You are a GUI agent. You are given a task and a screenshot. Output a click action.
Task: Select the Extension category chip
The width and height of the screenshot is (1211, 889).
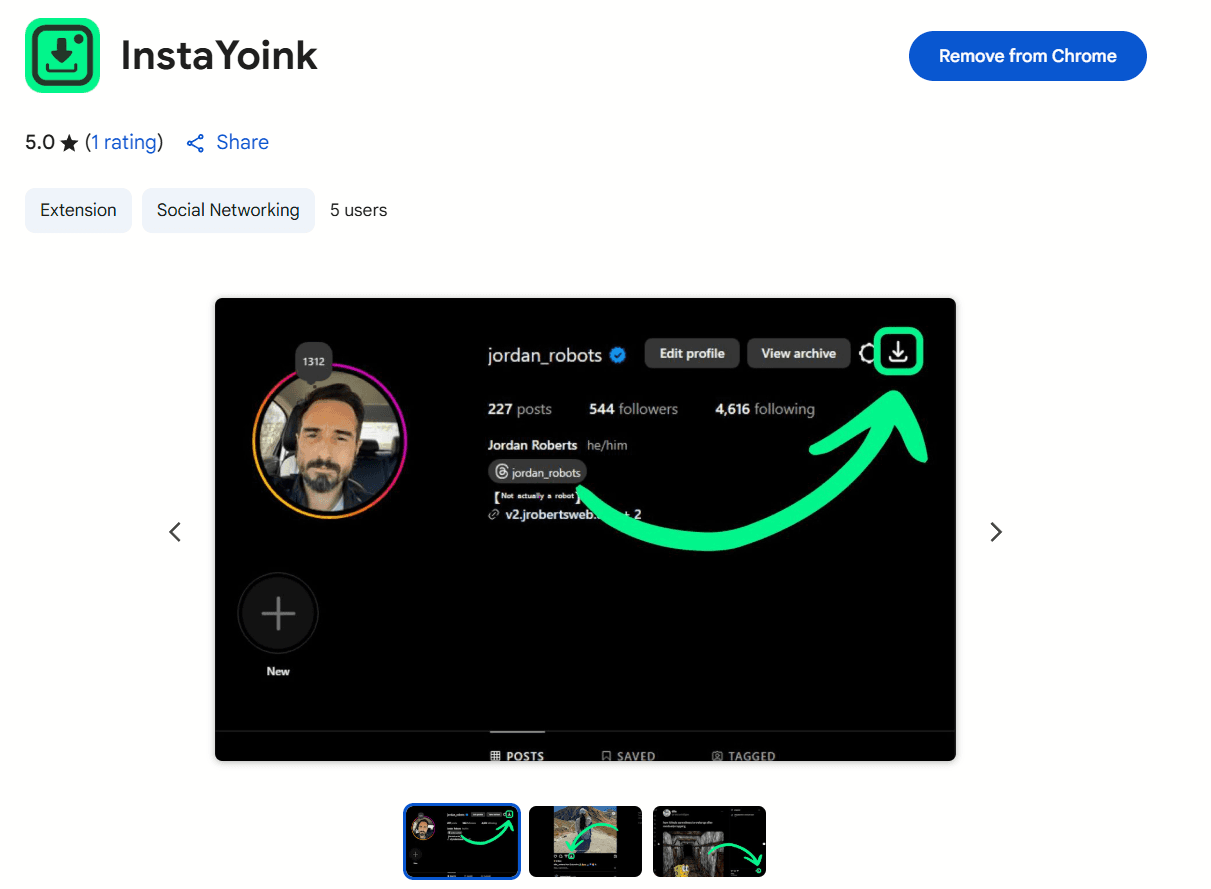pyautogui.click(x=78, y=210)
